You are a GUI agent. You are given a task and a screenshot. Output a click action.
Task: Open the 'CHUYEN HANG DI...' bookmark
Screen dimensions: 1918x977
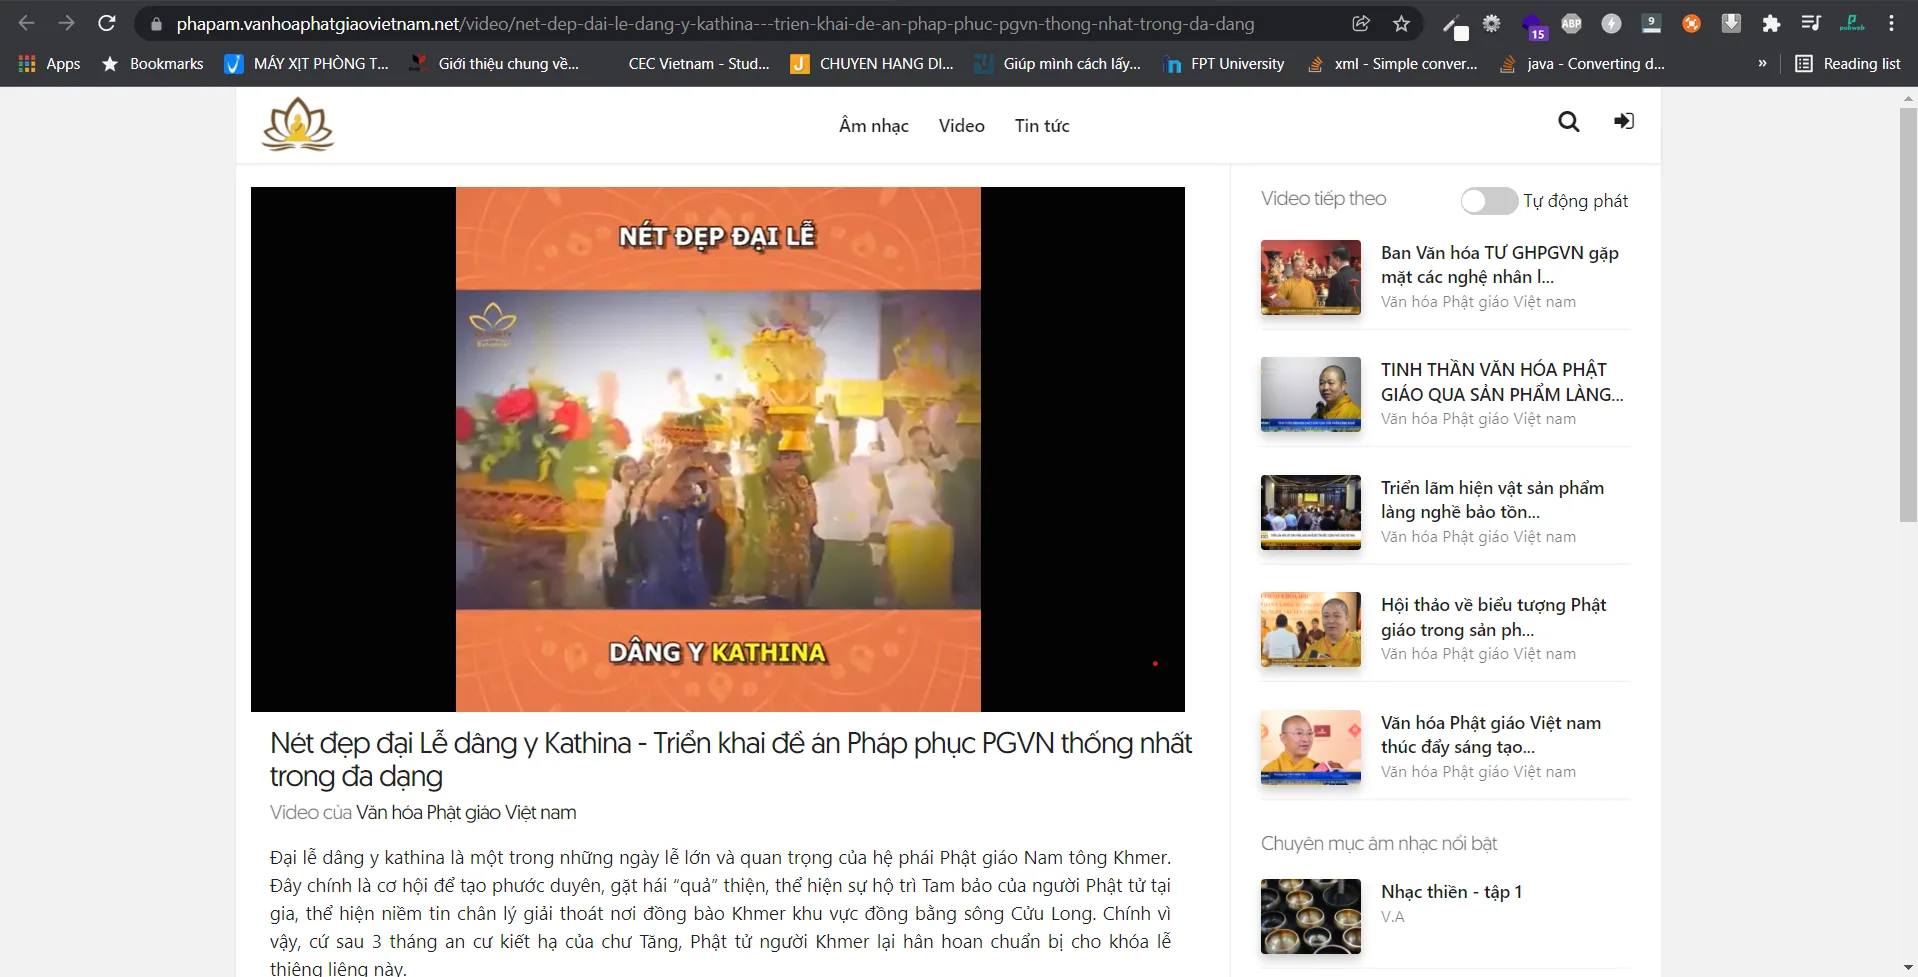coord(872,64)
